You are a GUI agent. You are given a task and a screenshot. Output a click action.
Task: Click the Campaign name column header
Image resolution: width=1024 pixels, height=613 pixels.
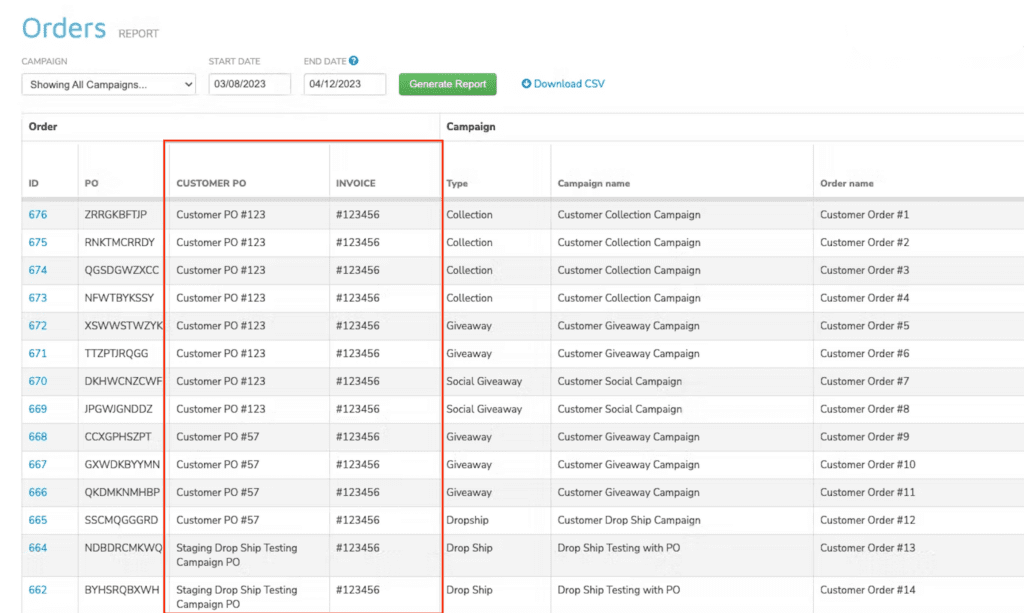pos(593,184)
